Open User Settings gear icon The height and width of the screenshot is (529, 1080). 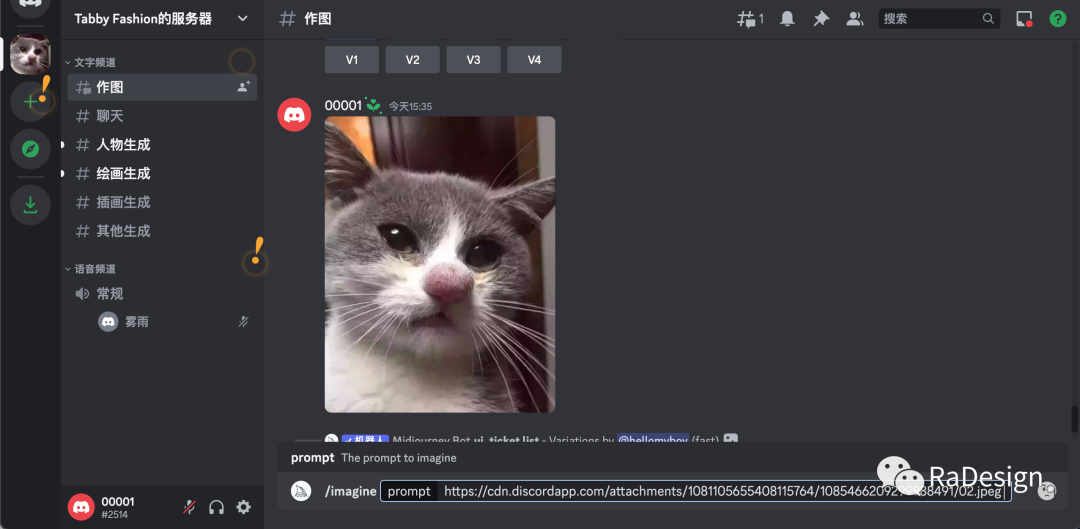(x=243, y=508)
